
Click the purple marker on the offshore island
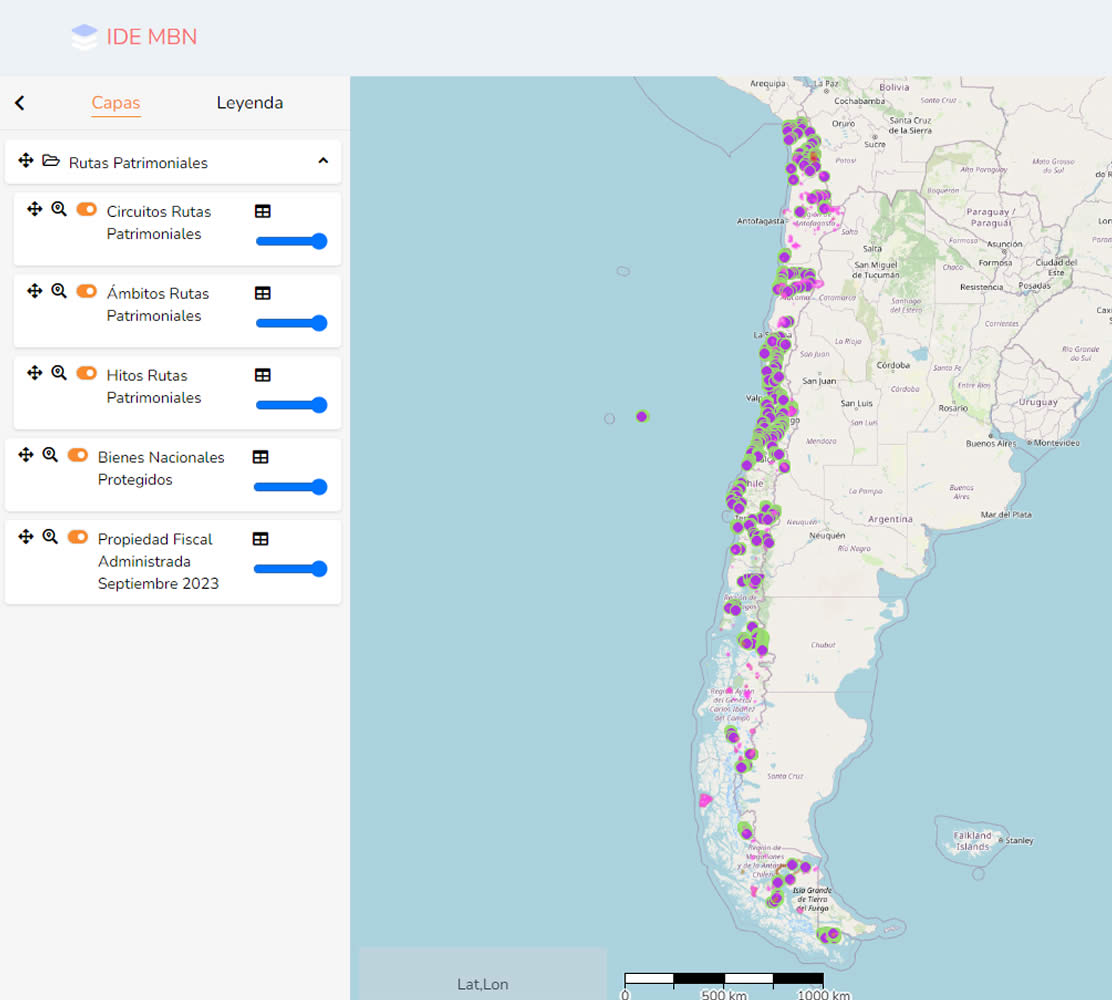point(642,416)
